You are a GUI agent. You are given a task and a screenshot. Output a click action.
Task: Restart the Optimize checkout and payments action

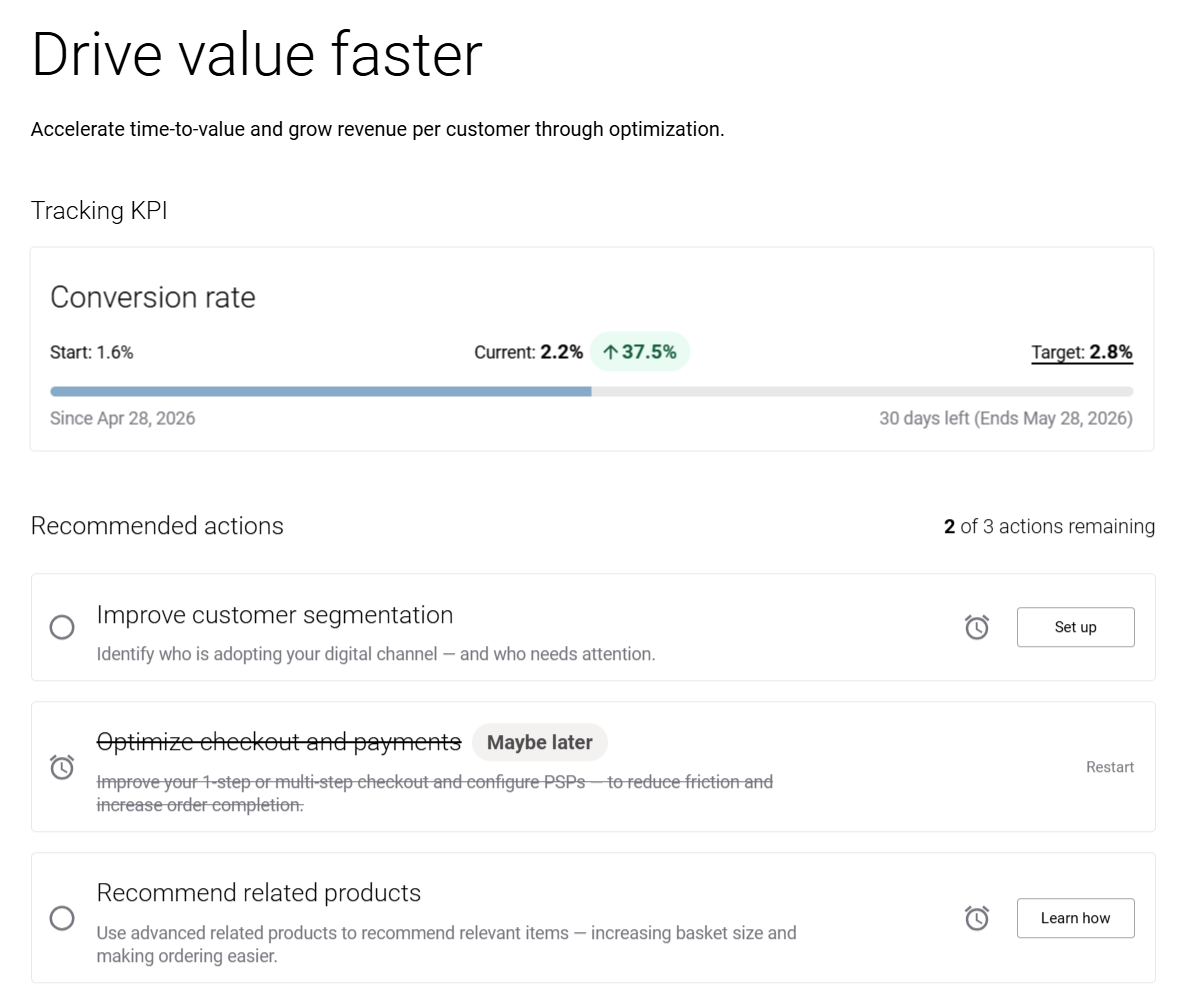tap(1109, 767)
